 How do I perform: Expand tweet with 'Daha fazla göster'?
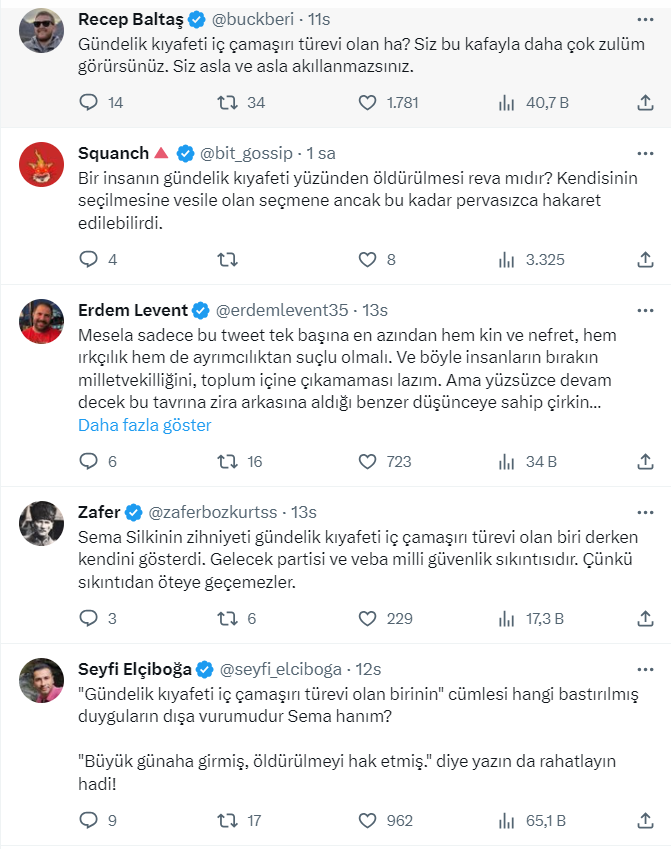click(144, 425)
